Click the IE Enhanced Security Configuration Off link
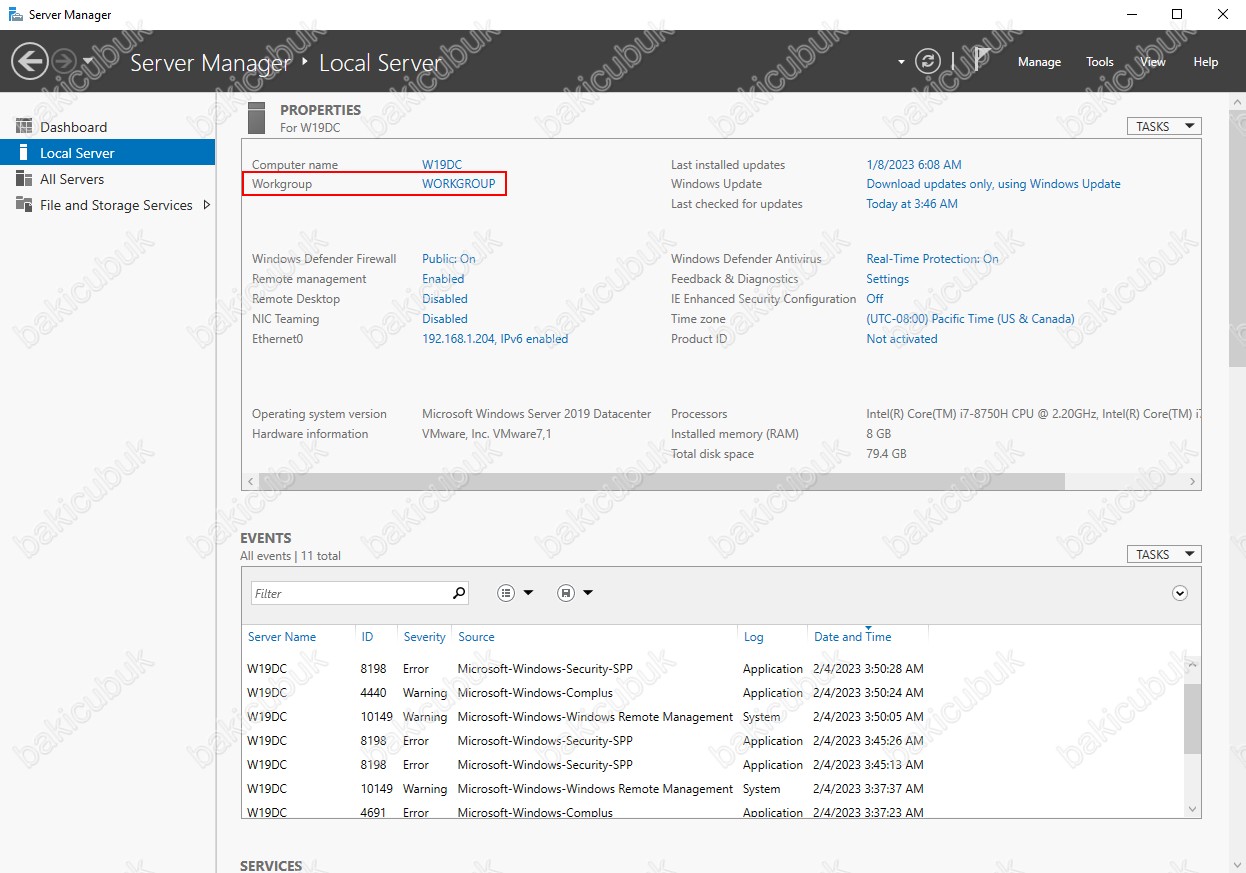 click(875, 299)
